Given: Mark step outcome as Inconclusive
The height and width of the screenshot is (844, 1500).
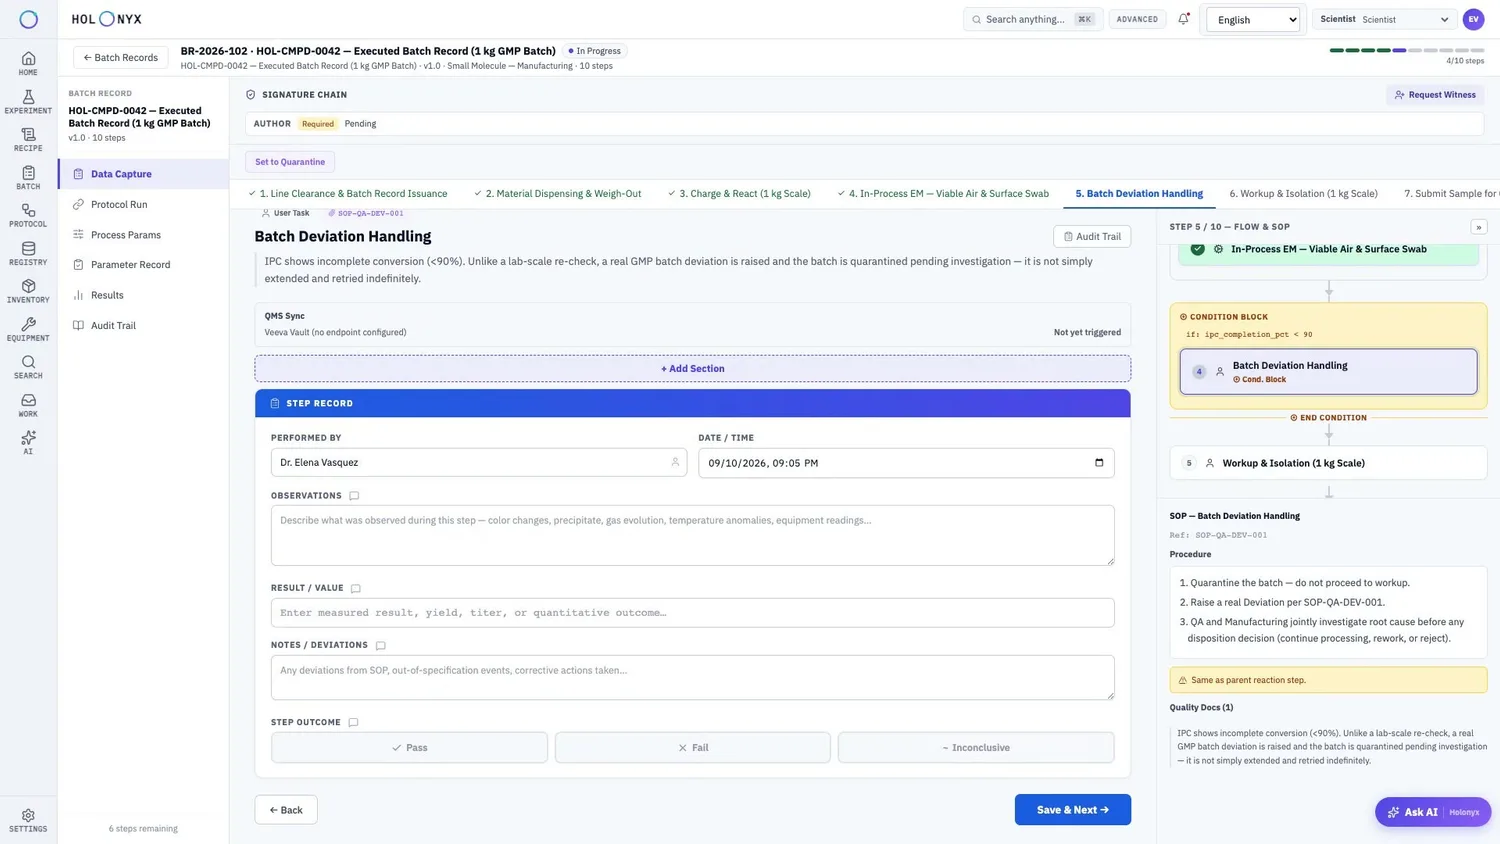Looking at the screenshot, I should [976, 747].
